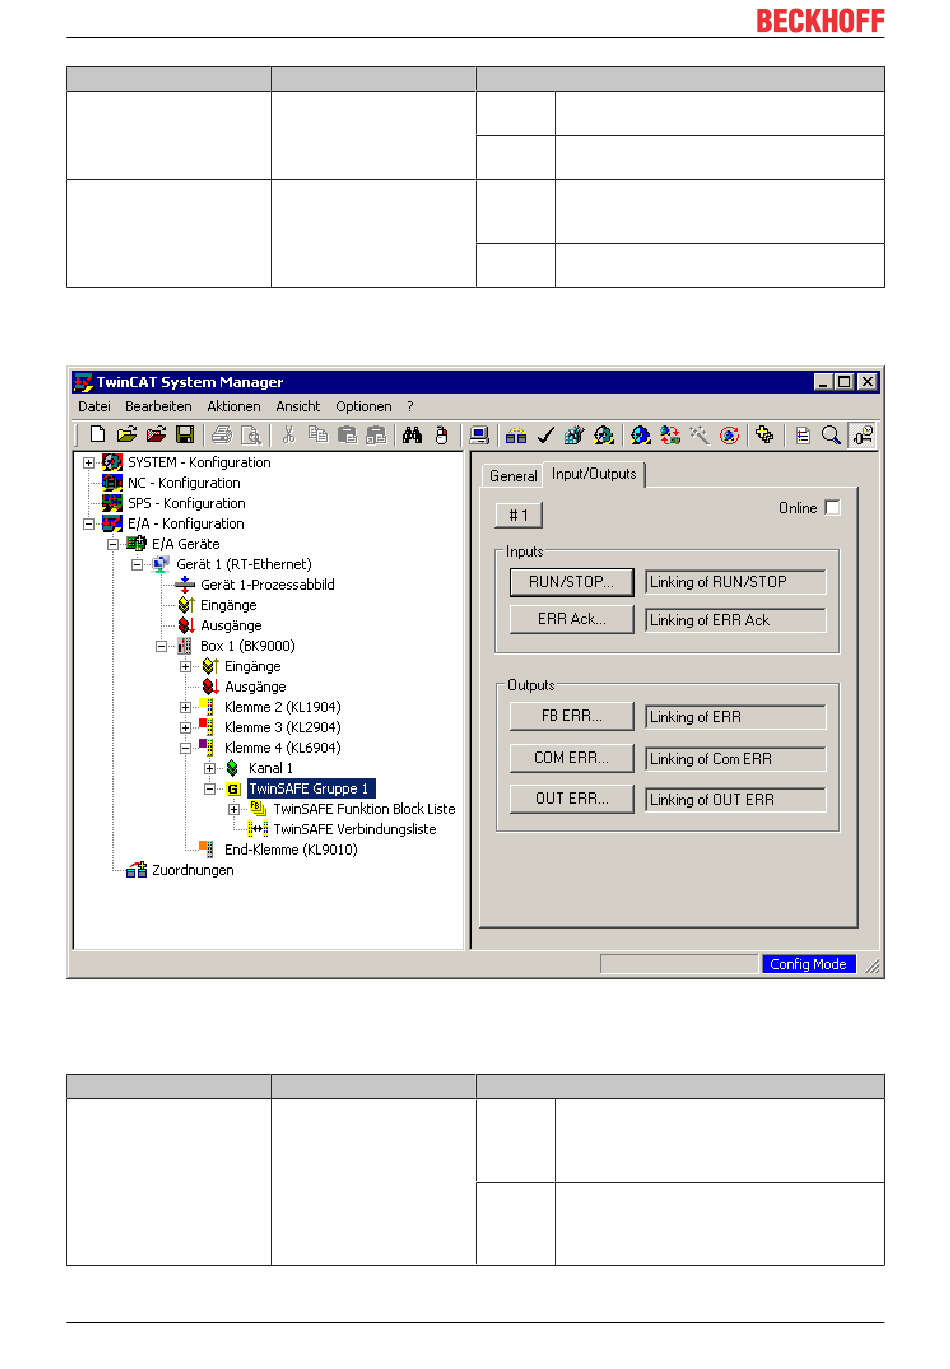The image size is (950, 1369).
Task: Click the magic wand toolbar icon
Action: [x=699, y=434]
